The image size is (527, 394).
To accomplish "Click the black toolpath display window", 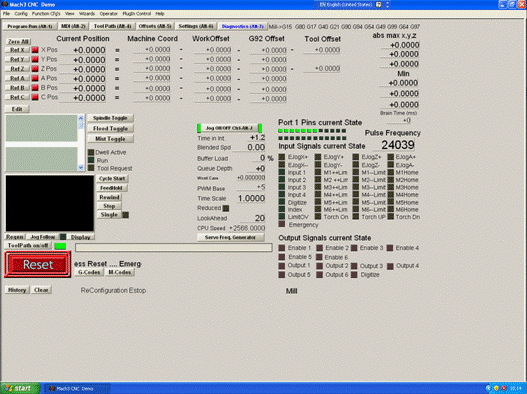I will tap(50, 203).
